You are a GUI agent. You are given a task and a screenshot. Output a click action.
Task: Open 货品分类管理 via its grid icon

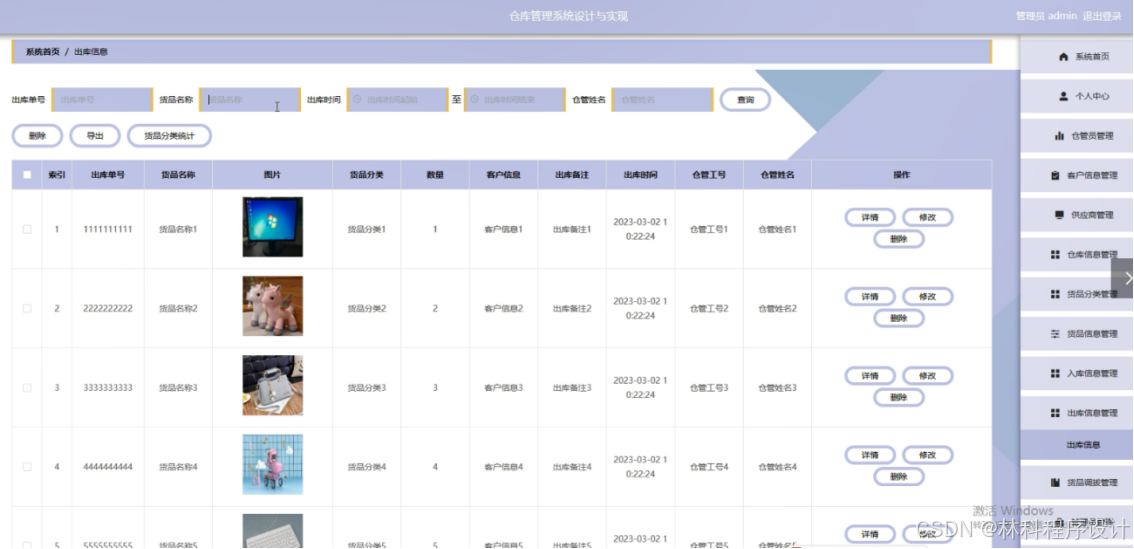click(1055, 294)
